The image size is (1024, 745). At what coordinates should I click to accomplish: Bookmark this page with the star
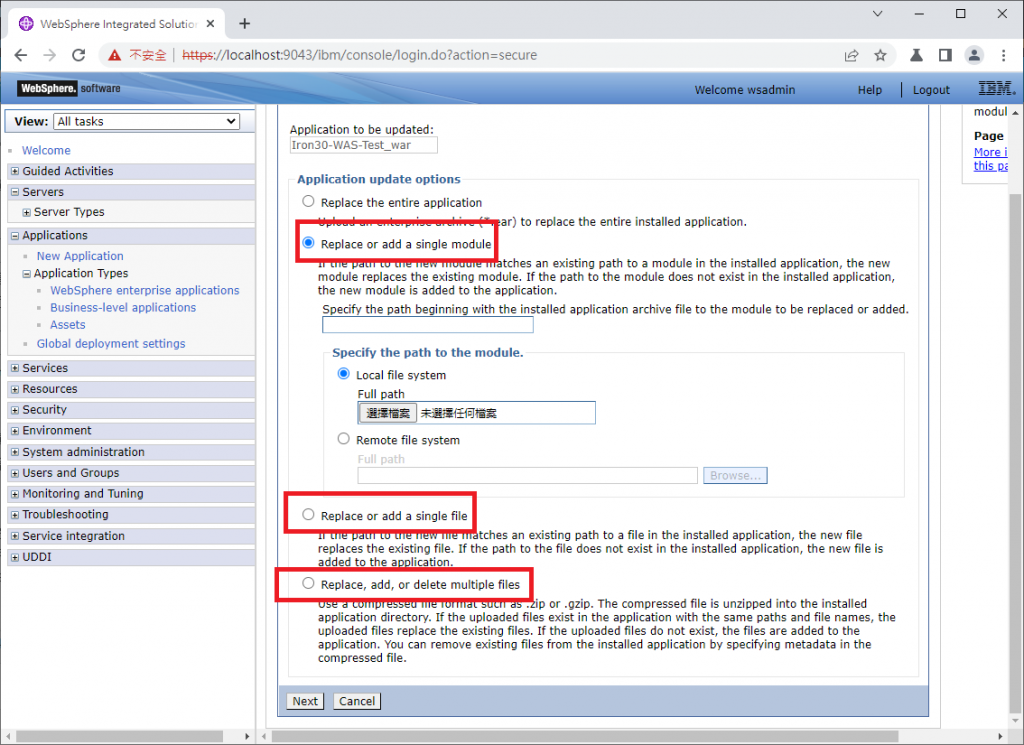pos(880,55)
